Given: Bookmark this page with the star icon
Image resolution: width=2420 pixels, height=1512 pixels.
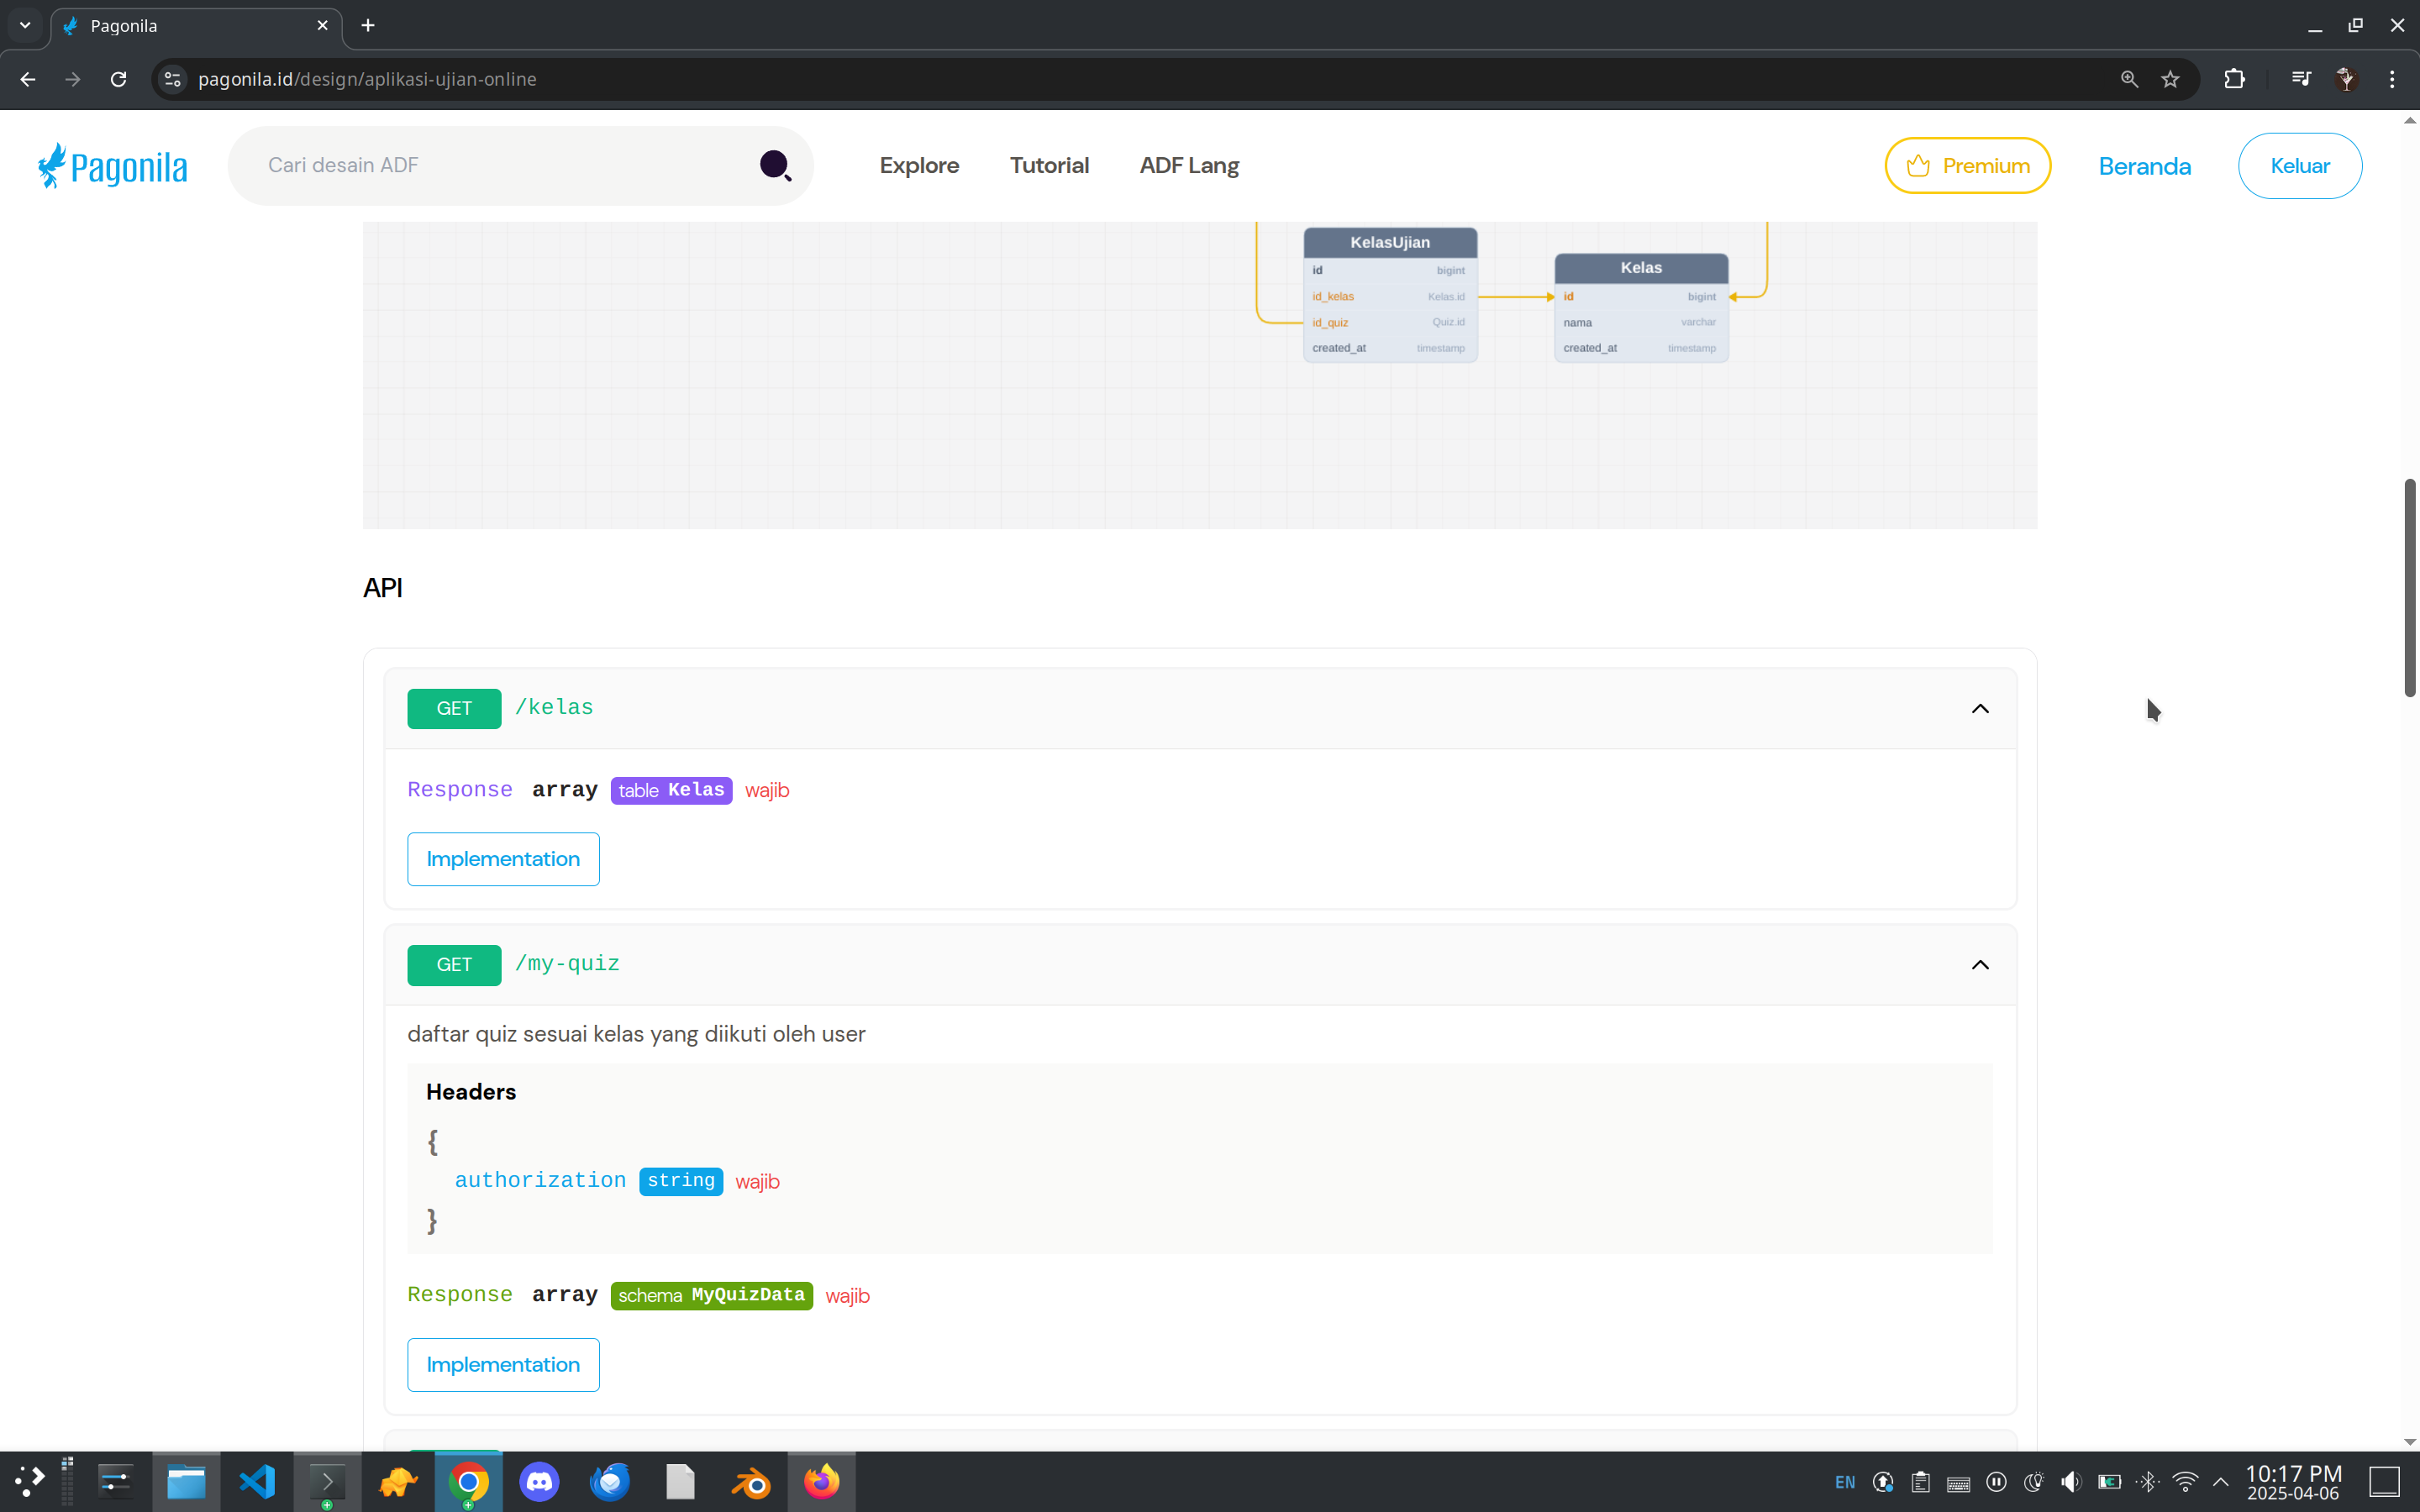Looking at the screenshot, I should click(x=2170, y=79).
